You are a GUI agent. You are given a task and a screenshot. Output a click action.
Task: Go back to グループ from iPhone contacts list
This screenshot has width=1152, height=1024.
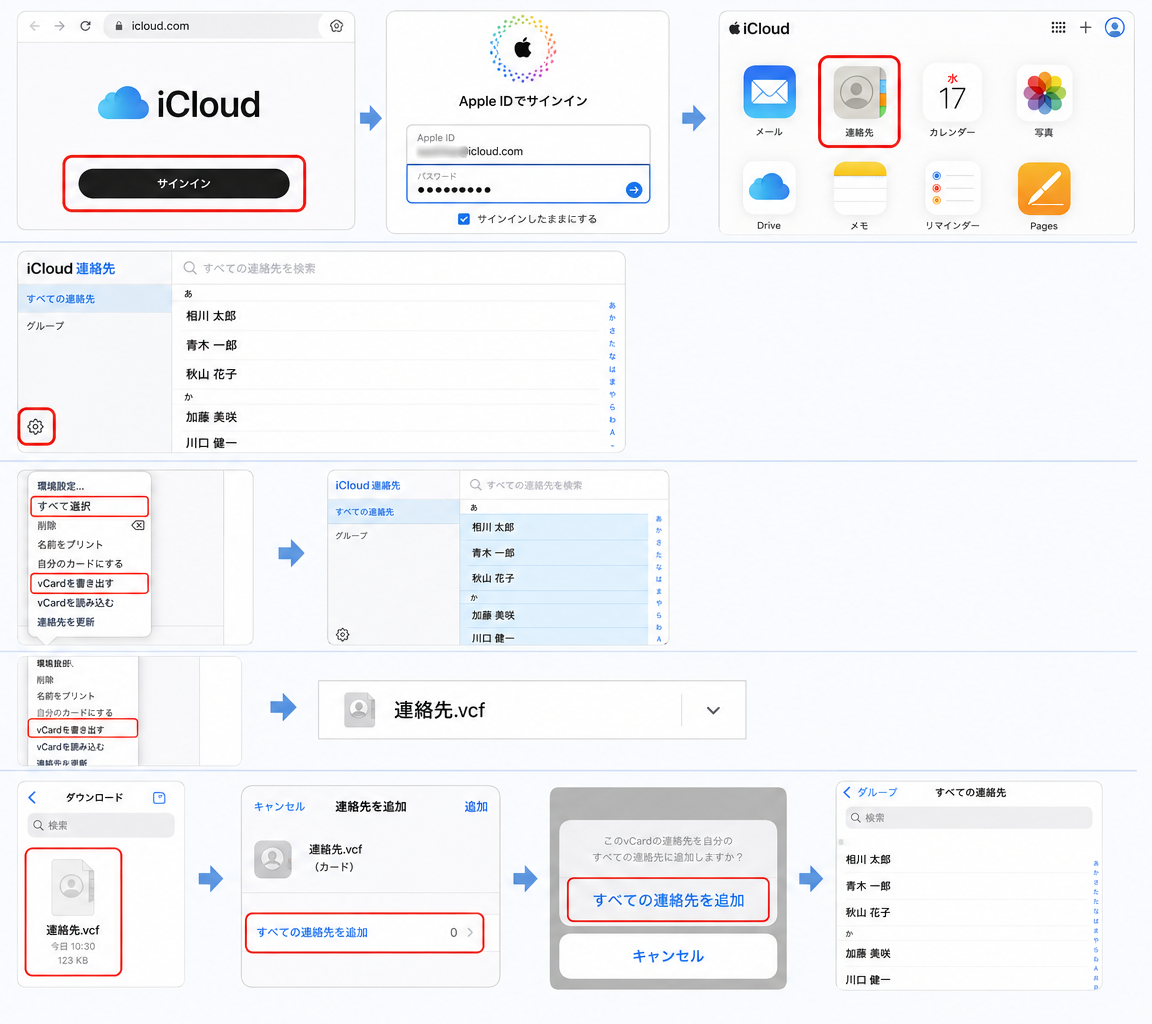871,793
